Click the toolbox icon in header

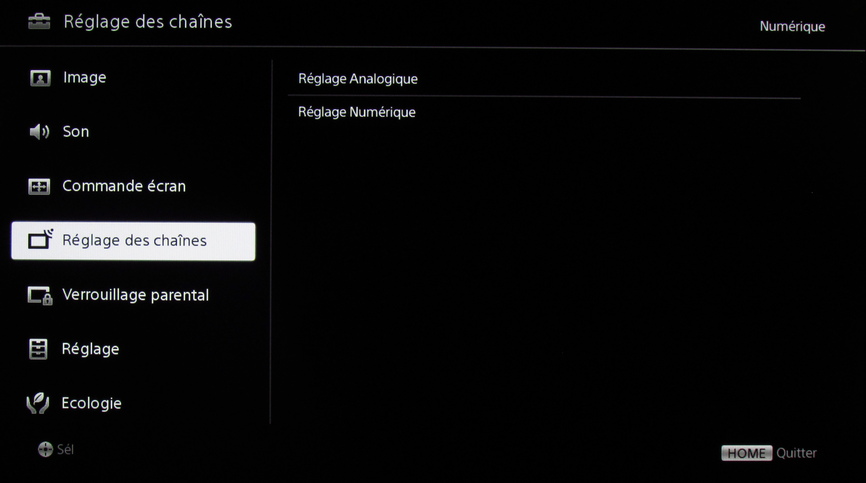(x=39, y=22)
